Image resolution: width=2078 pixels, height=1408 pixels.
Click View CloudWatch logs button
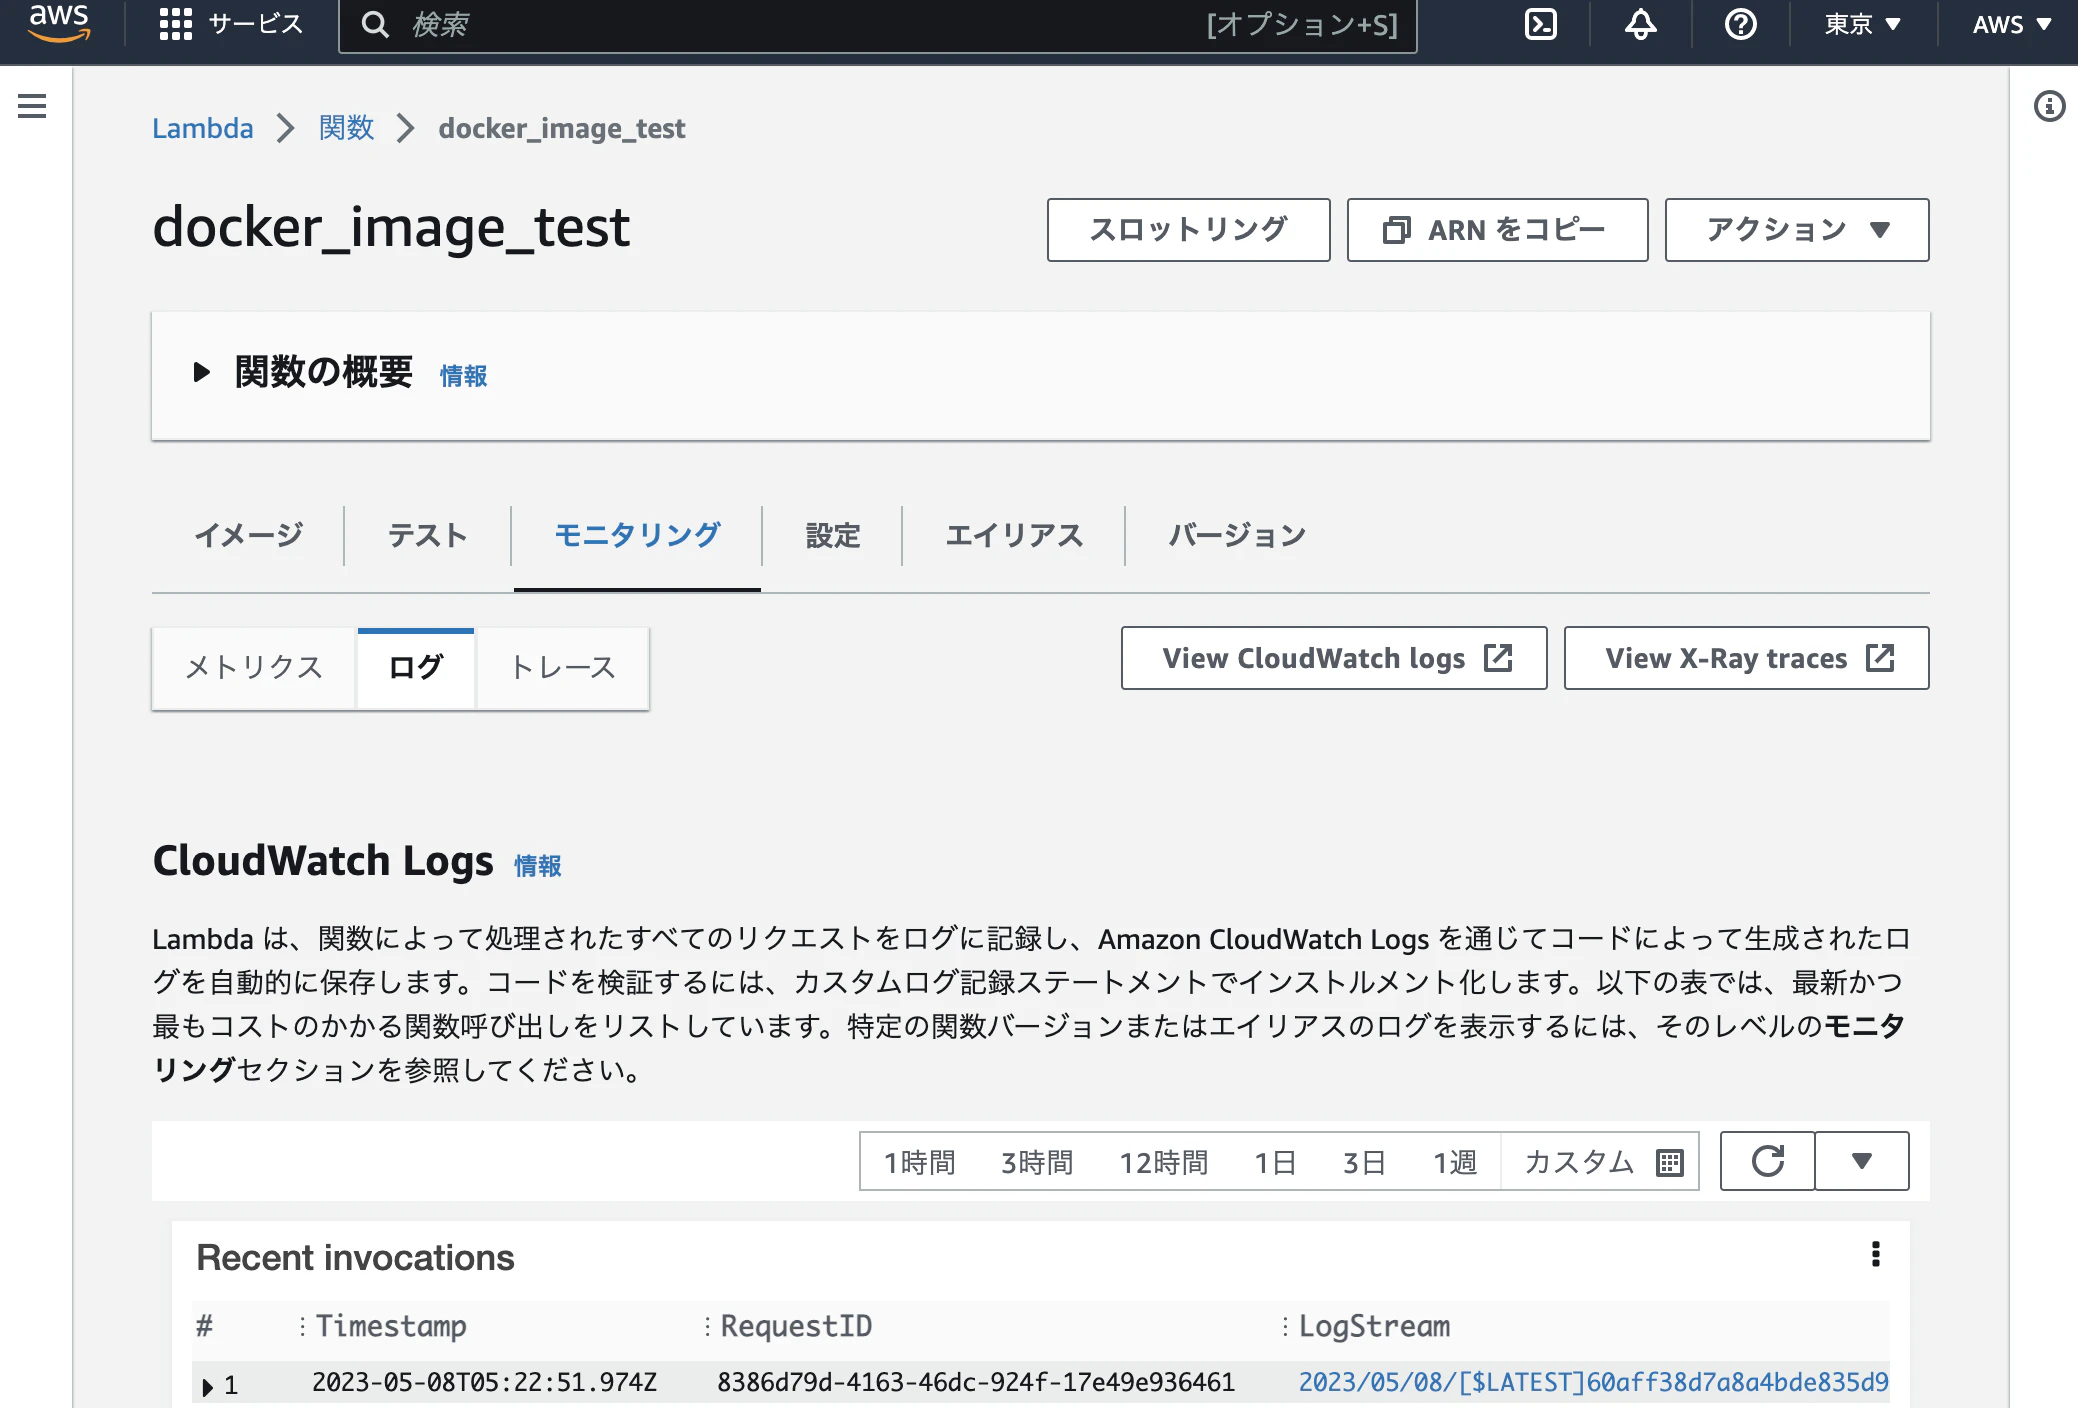pyautogui.click(x=1334, y=658)
